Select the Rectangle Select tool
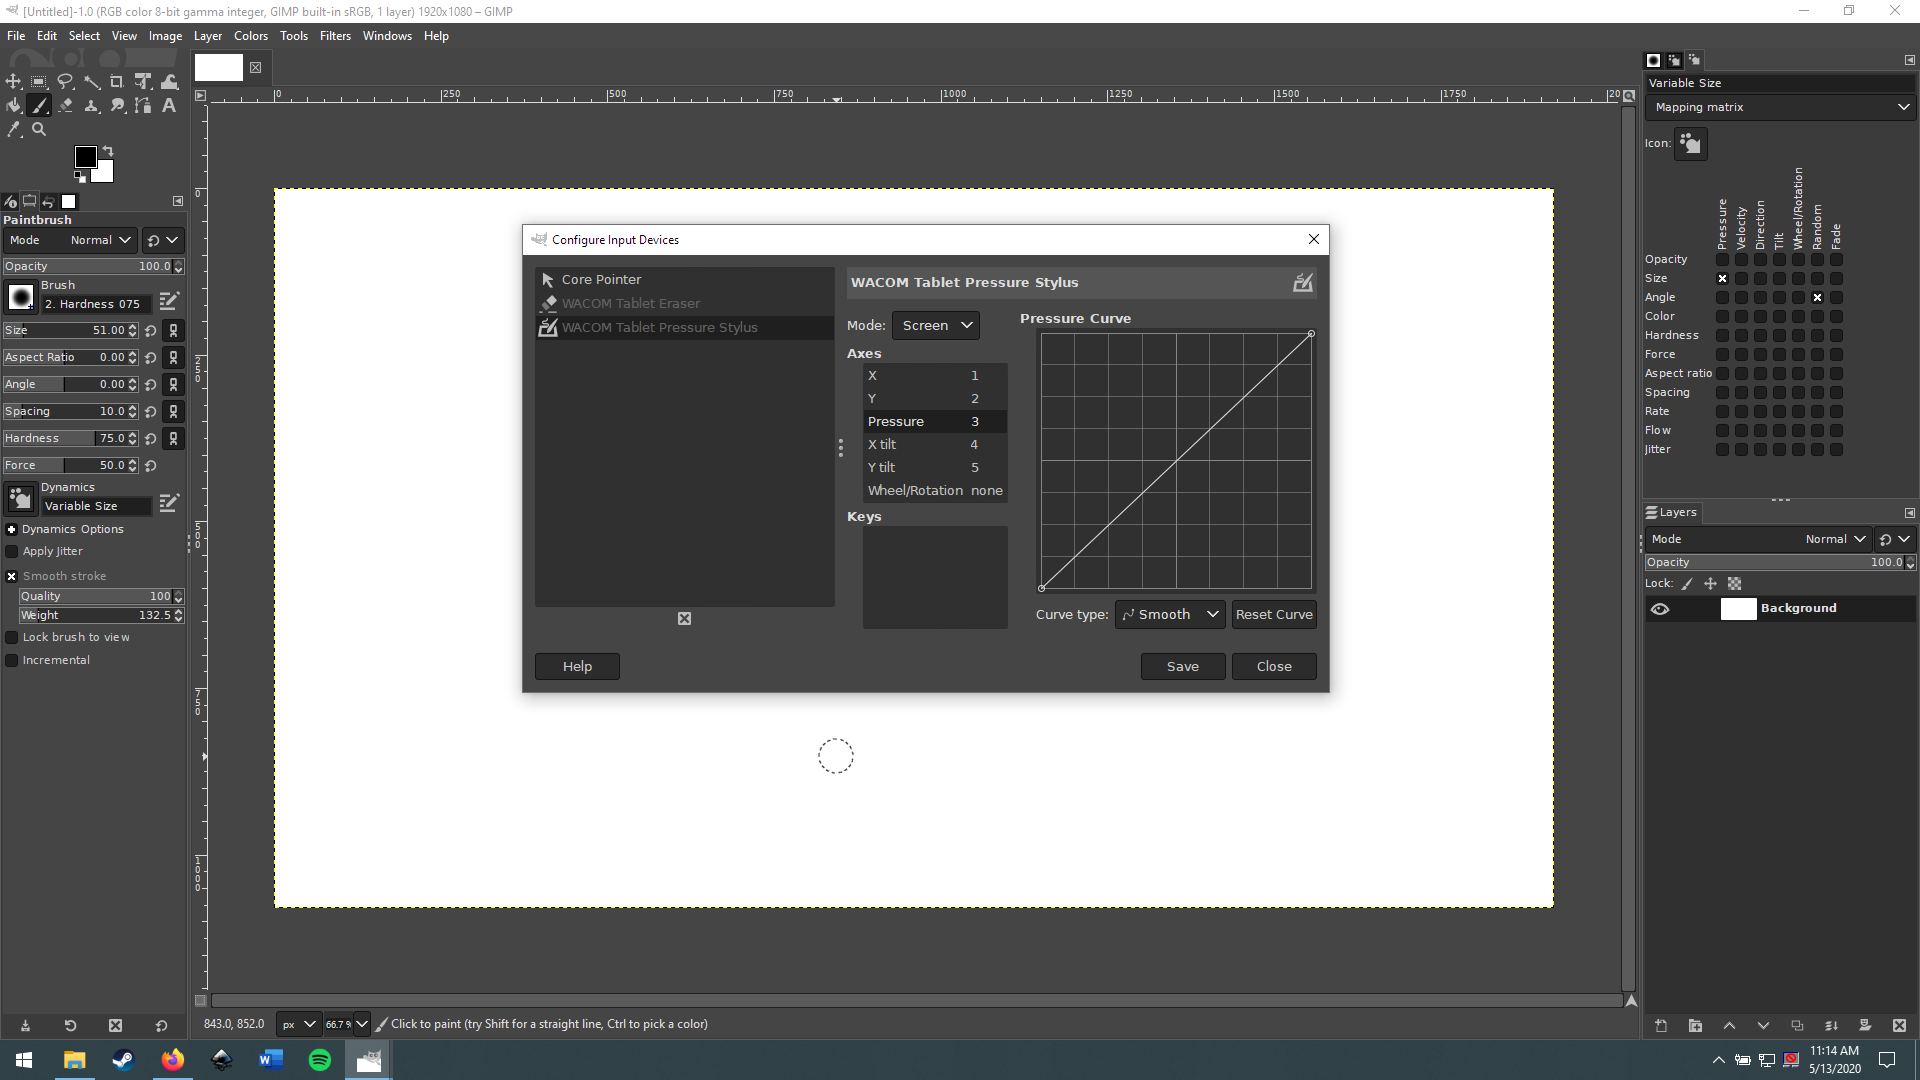The width and height of the screenshot is (1920, 1080). [39, 82]
